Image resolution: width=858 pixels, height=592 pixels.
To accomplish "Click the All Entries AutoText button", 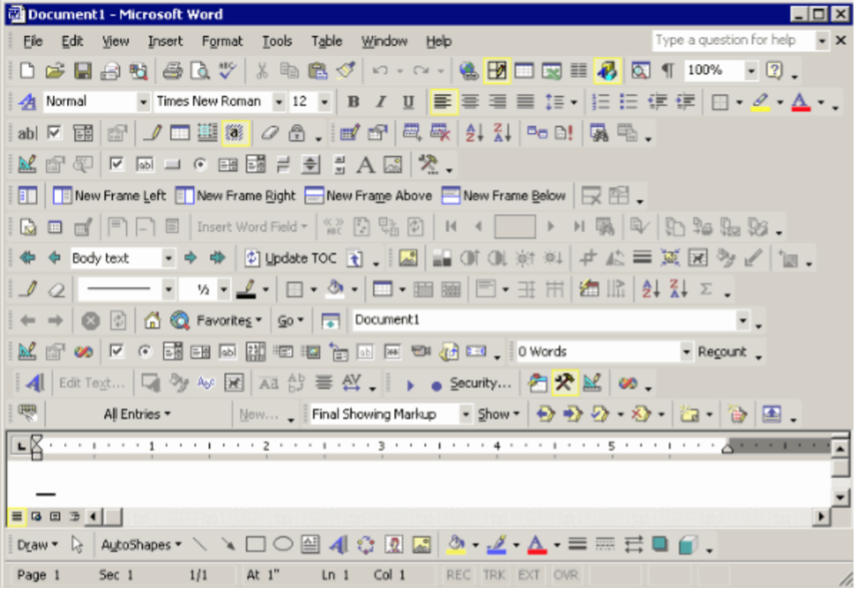I will [x=137, y=415].
